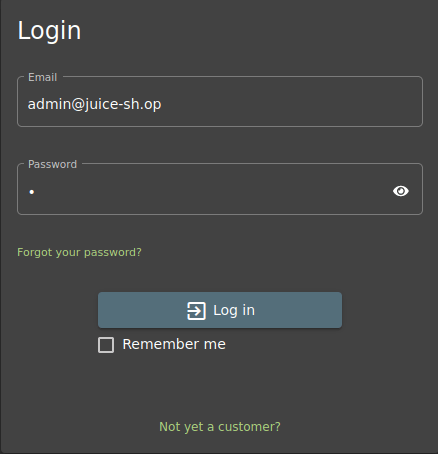
Task: Click the Email floating label
Action: (x=43, y=77)
